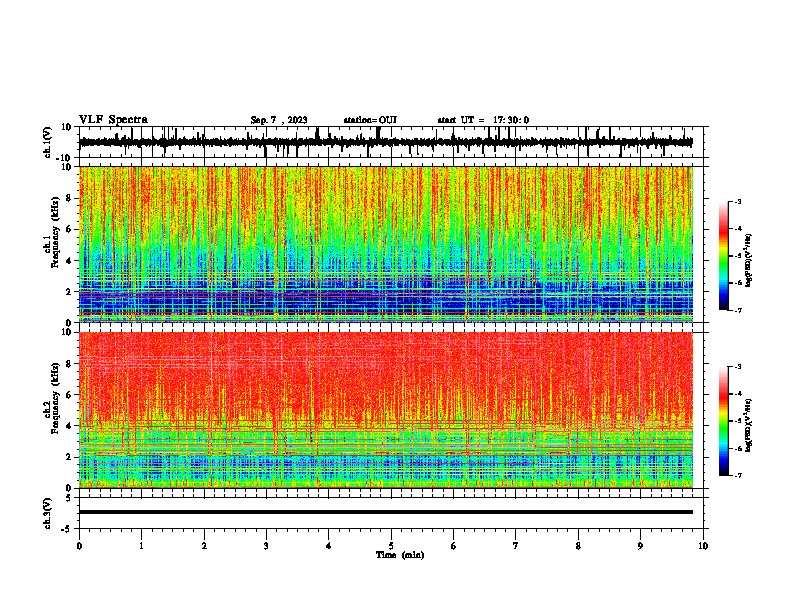Image resolution: width=792 pixels, height=612 pixels.
Task: Click the ch.2 colorbar log(PSD) label
Action: 749,425
